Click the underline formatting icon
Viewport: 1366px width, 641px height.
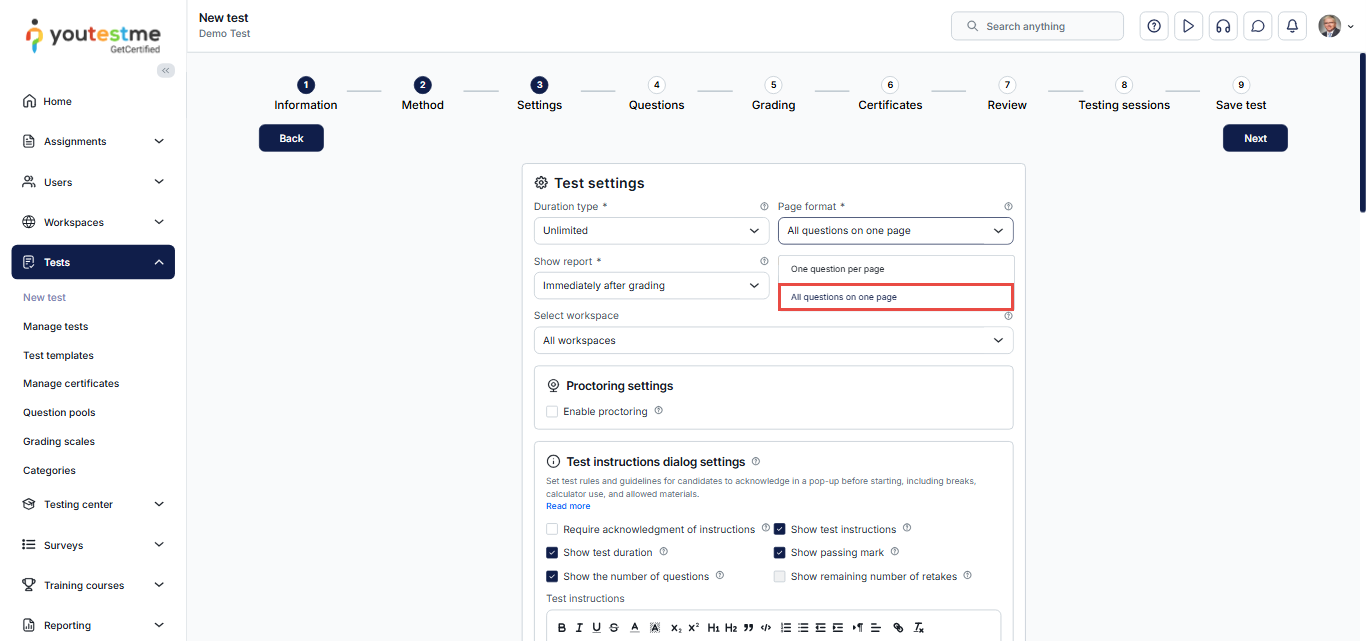[x=596, y=628]
